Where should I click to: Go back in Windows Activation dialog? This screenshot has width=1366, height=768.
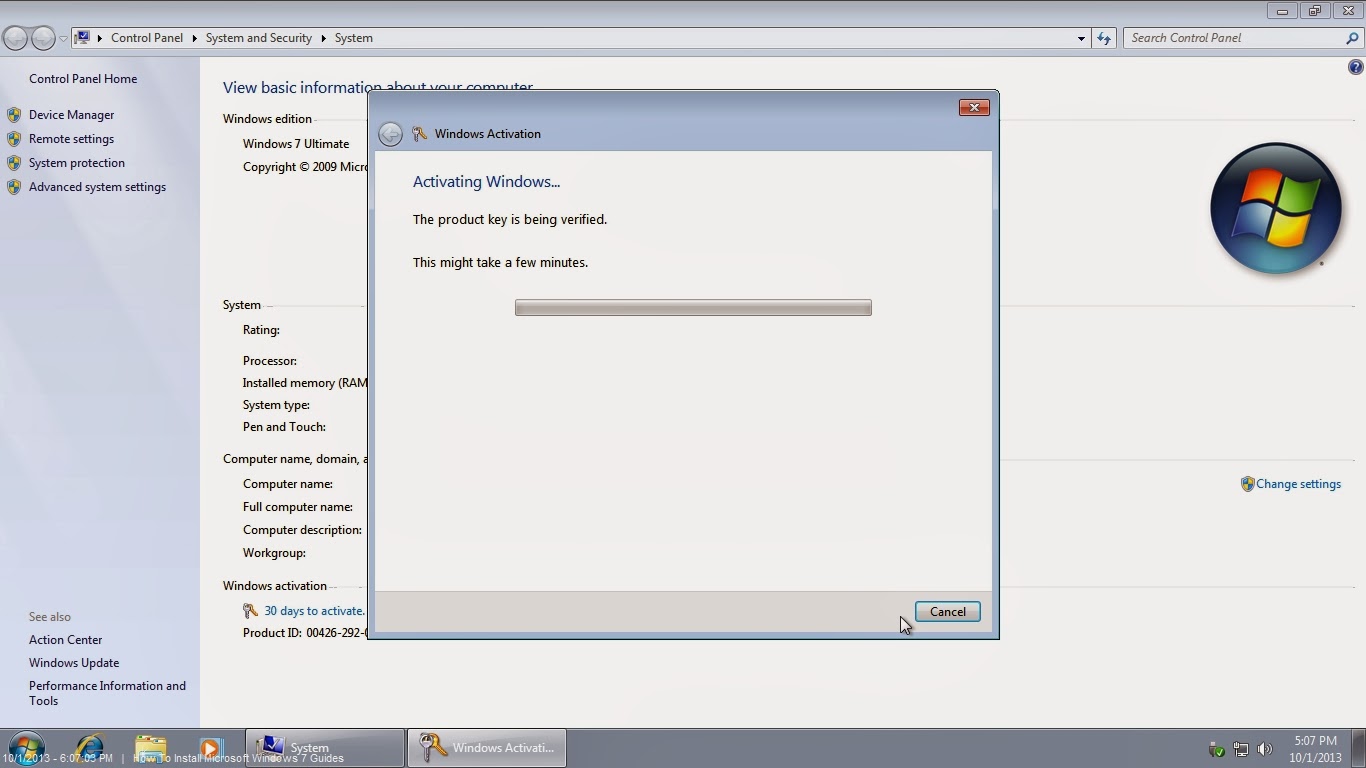tap(391, 134)
